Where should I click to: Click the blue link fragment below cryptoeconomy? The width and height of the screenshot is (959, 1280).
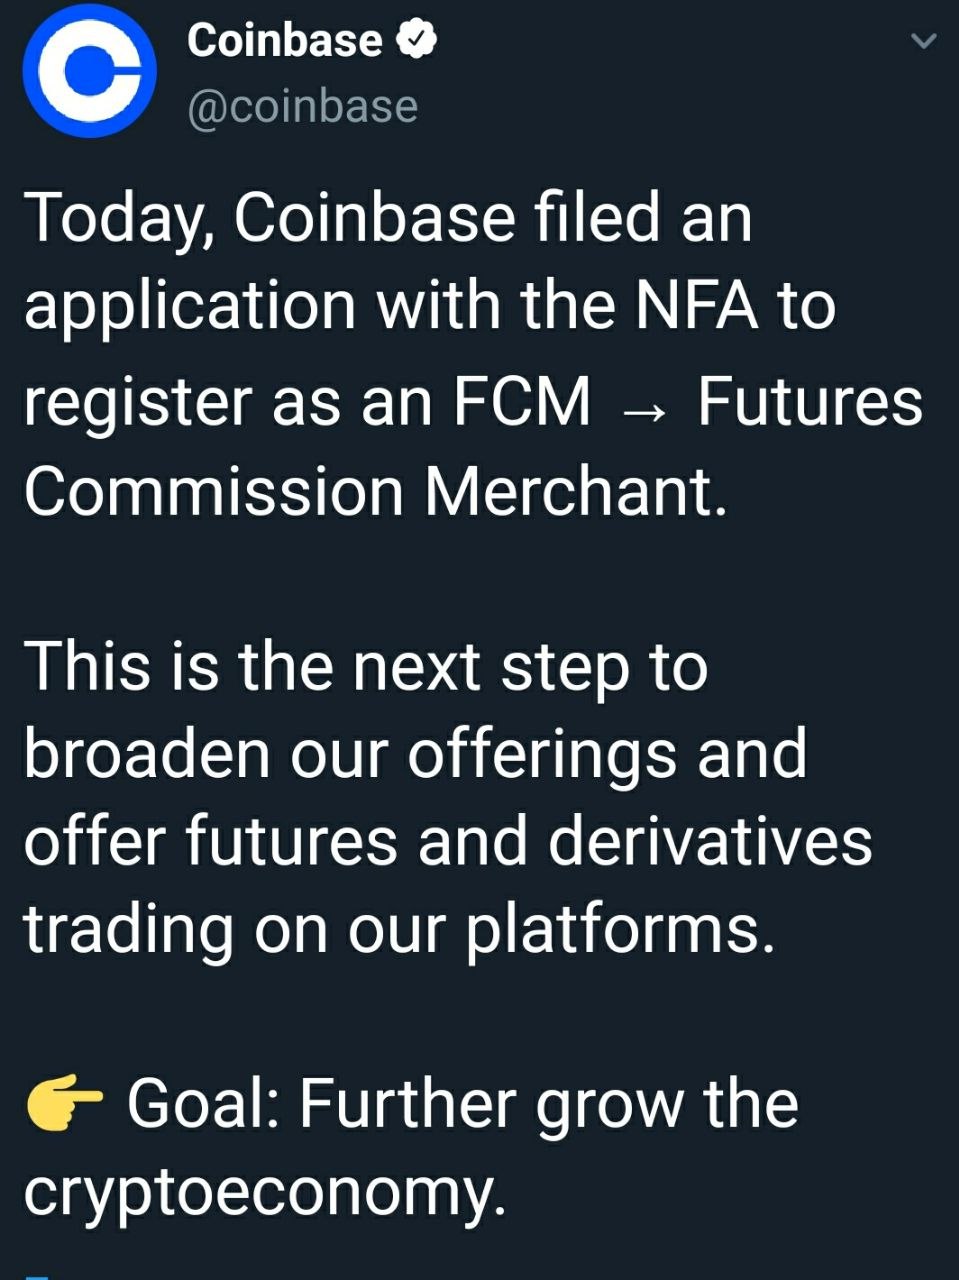(x=36, y=1276)
